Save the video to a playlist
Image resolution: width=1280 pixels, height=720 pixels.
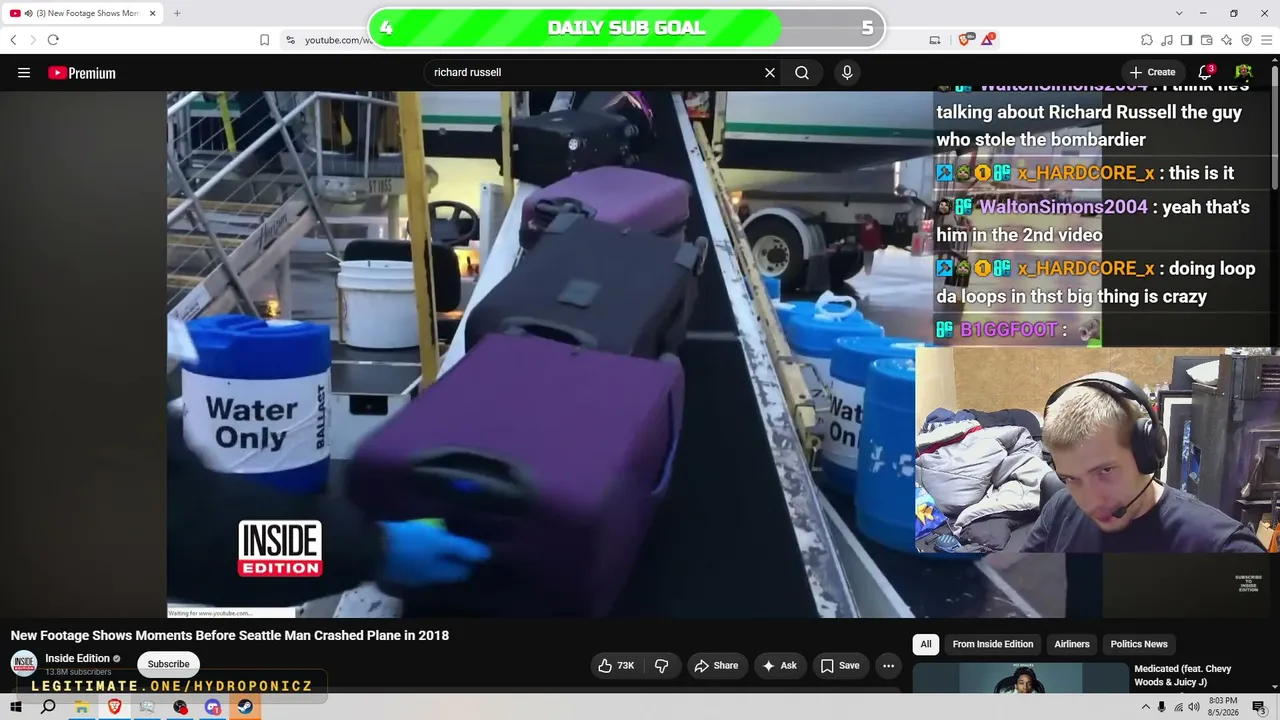pos(840,665)
